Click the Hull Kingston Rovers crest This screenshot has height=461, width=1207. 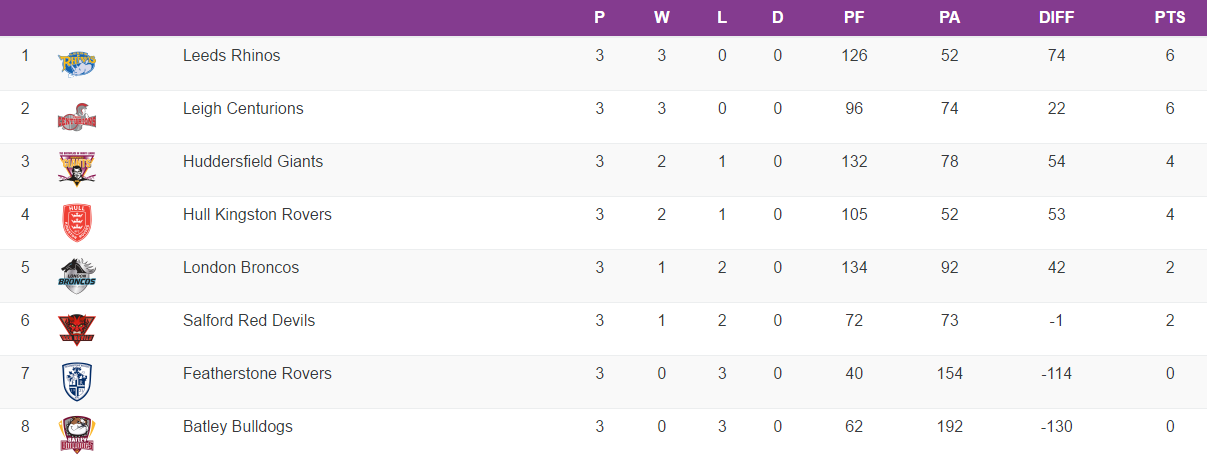[x=77, y=222]
